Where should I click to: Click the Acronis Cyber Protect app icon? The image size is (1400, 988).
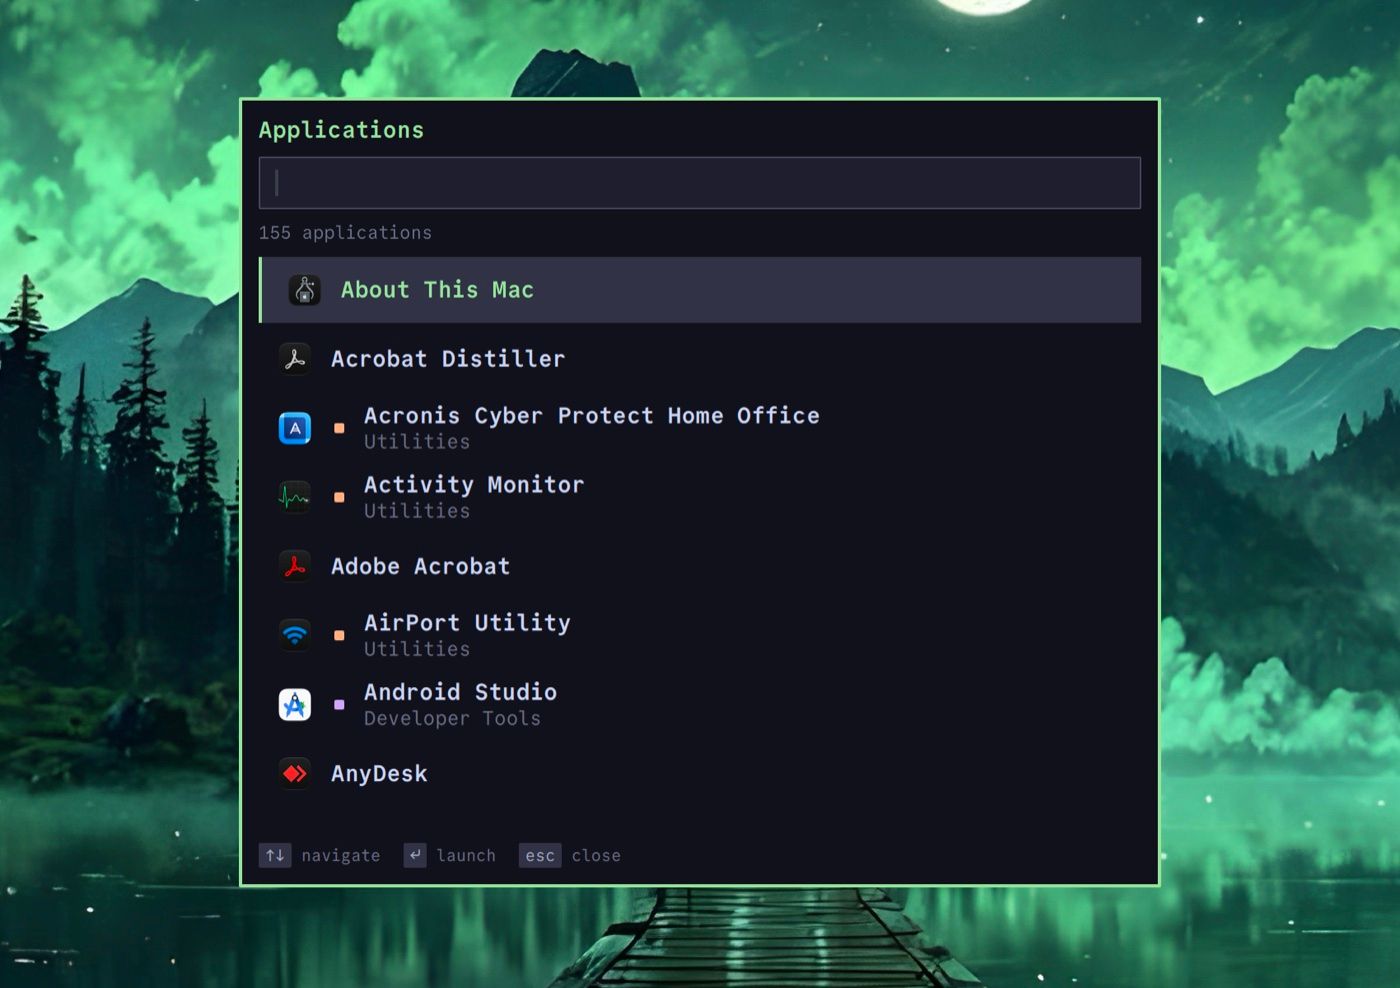(295, 428)
